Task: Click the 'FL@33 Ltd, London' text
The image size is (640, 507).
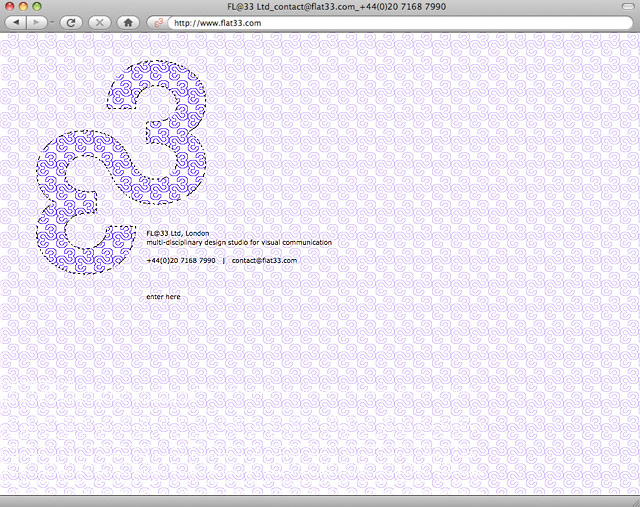Action: click(178, 233)
